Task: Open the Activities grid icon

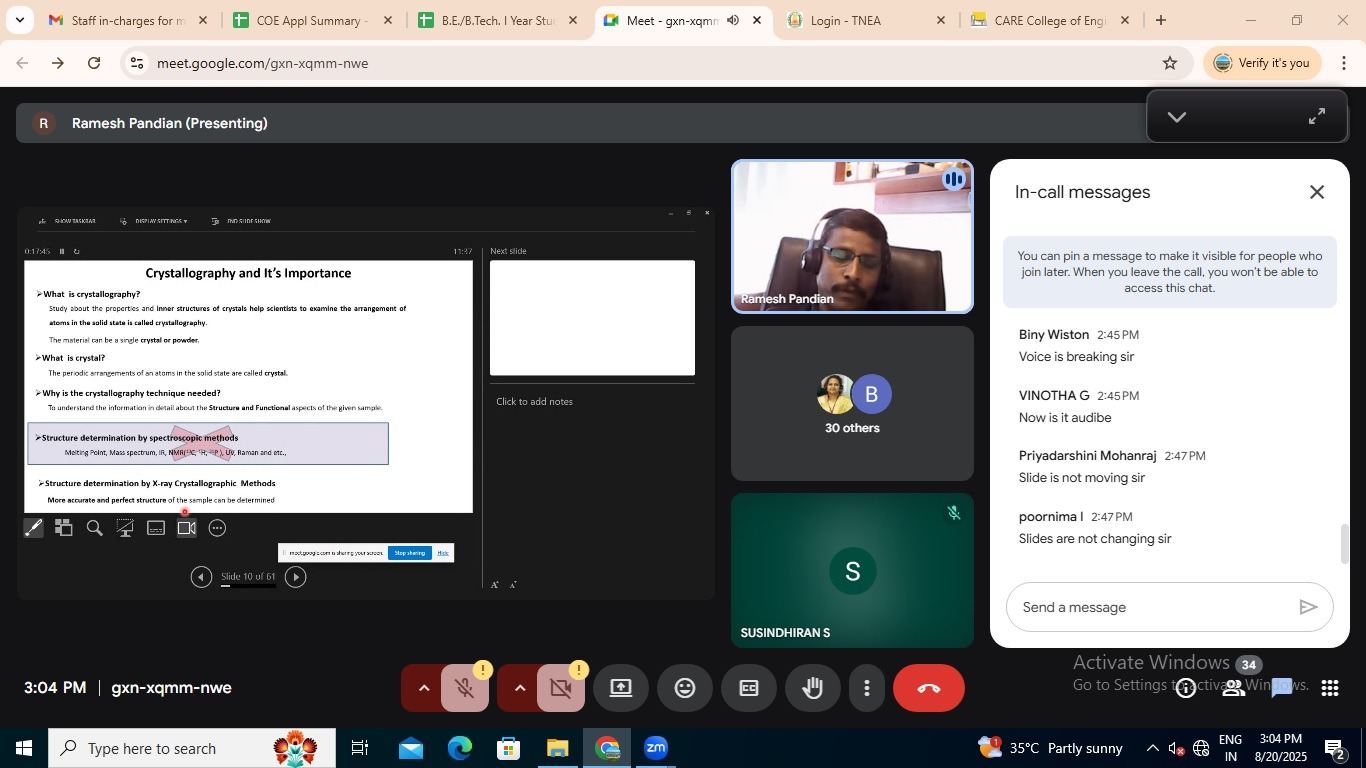Action: click(x=1329, y=688)
